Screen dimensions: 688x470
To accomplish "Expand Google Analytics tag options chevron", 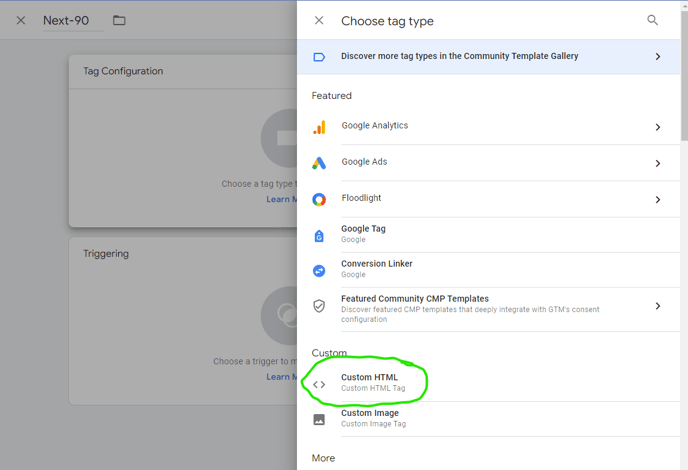I will pyautogui.click(x=657, y=127).
